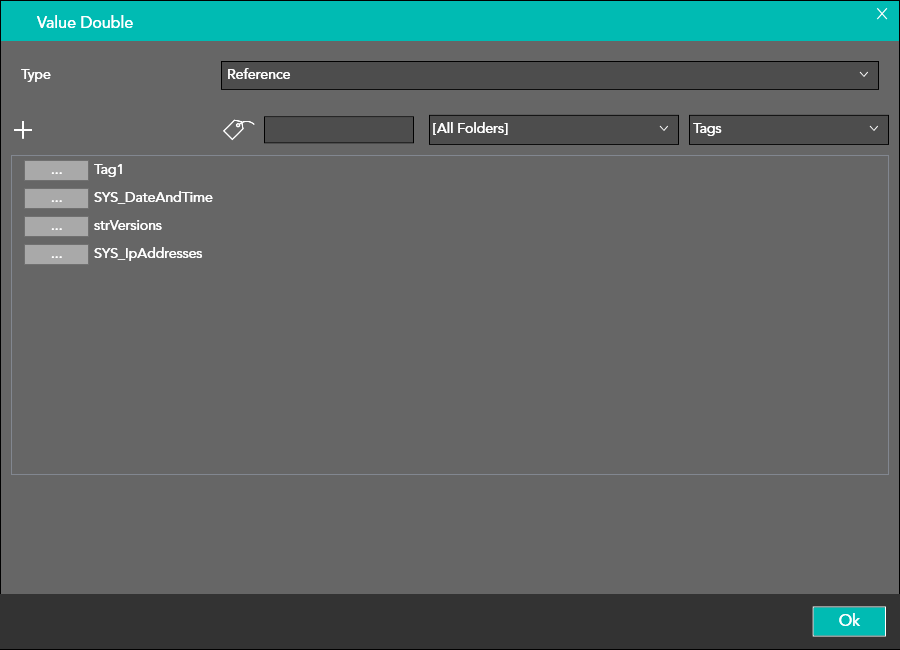Expand the All Folders dropdown
Viewport: 900px width, 650px height.
click(x=553, y=129)
